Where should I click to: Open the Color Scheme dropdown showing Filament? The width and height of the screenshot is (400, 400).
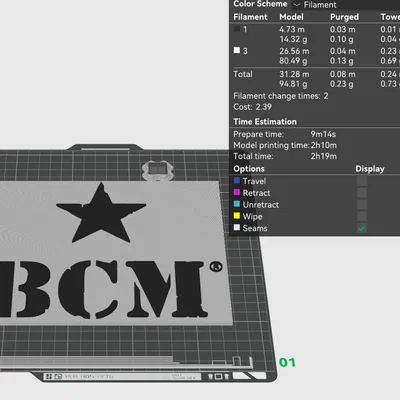[x=347, y=5]
